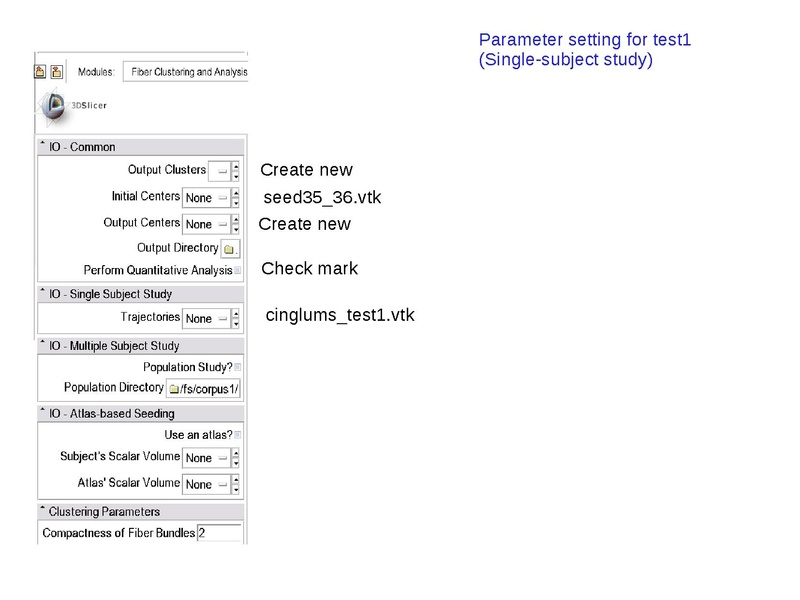Viewport: 800px width, 600px height.
Task: Open the Output Clusters dropdown
Action: (222, 170)
